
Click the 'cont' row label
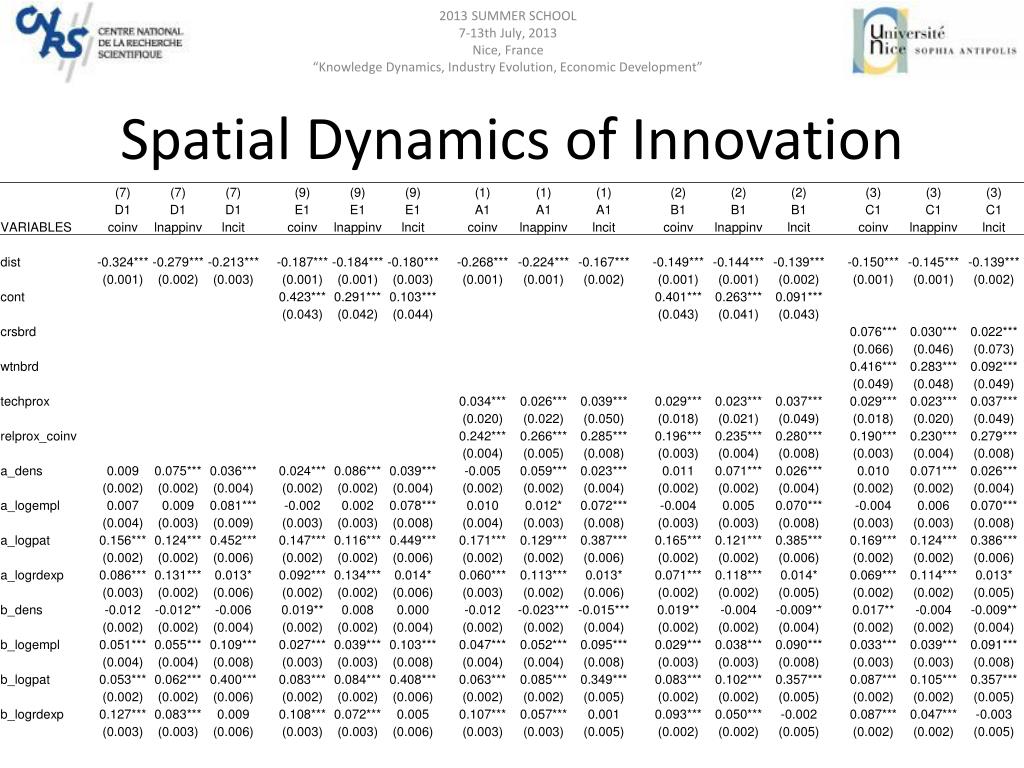(x=12, y=297)
